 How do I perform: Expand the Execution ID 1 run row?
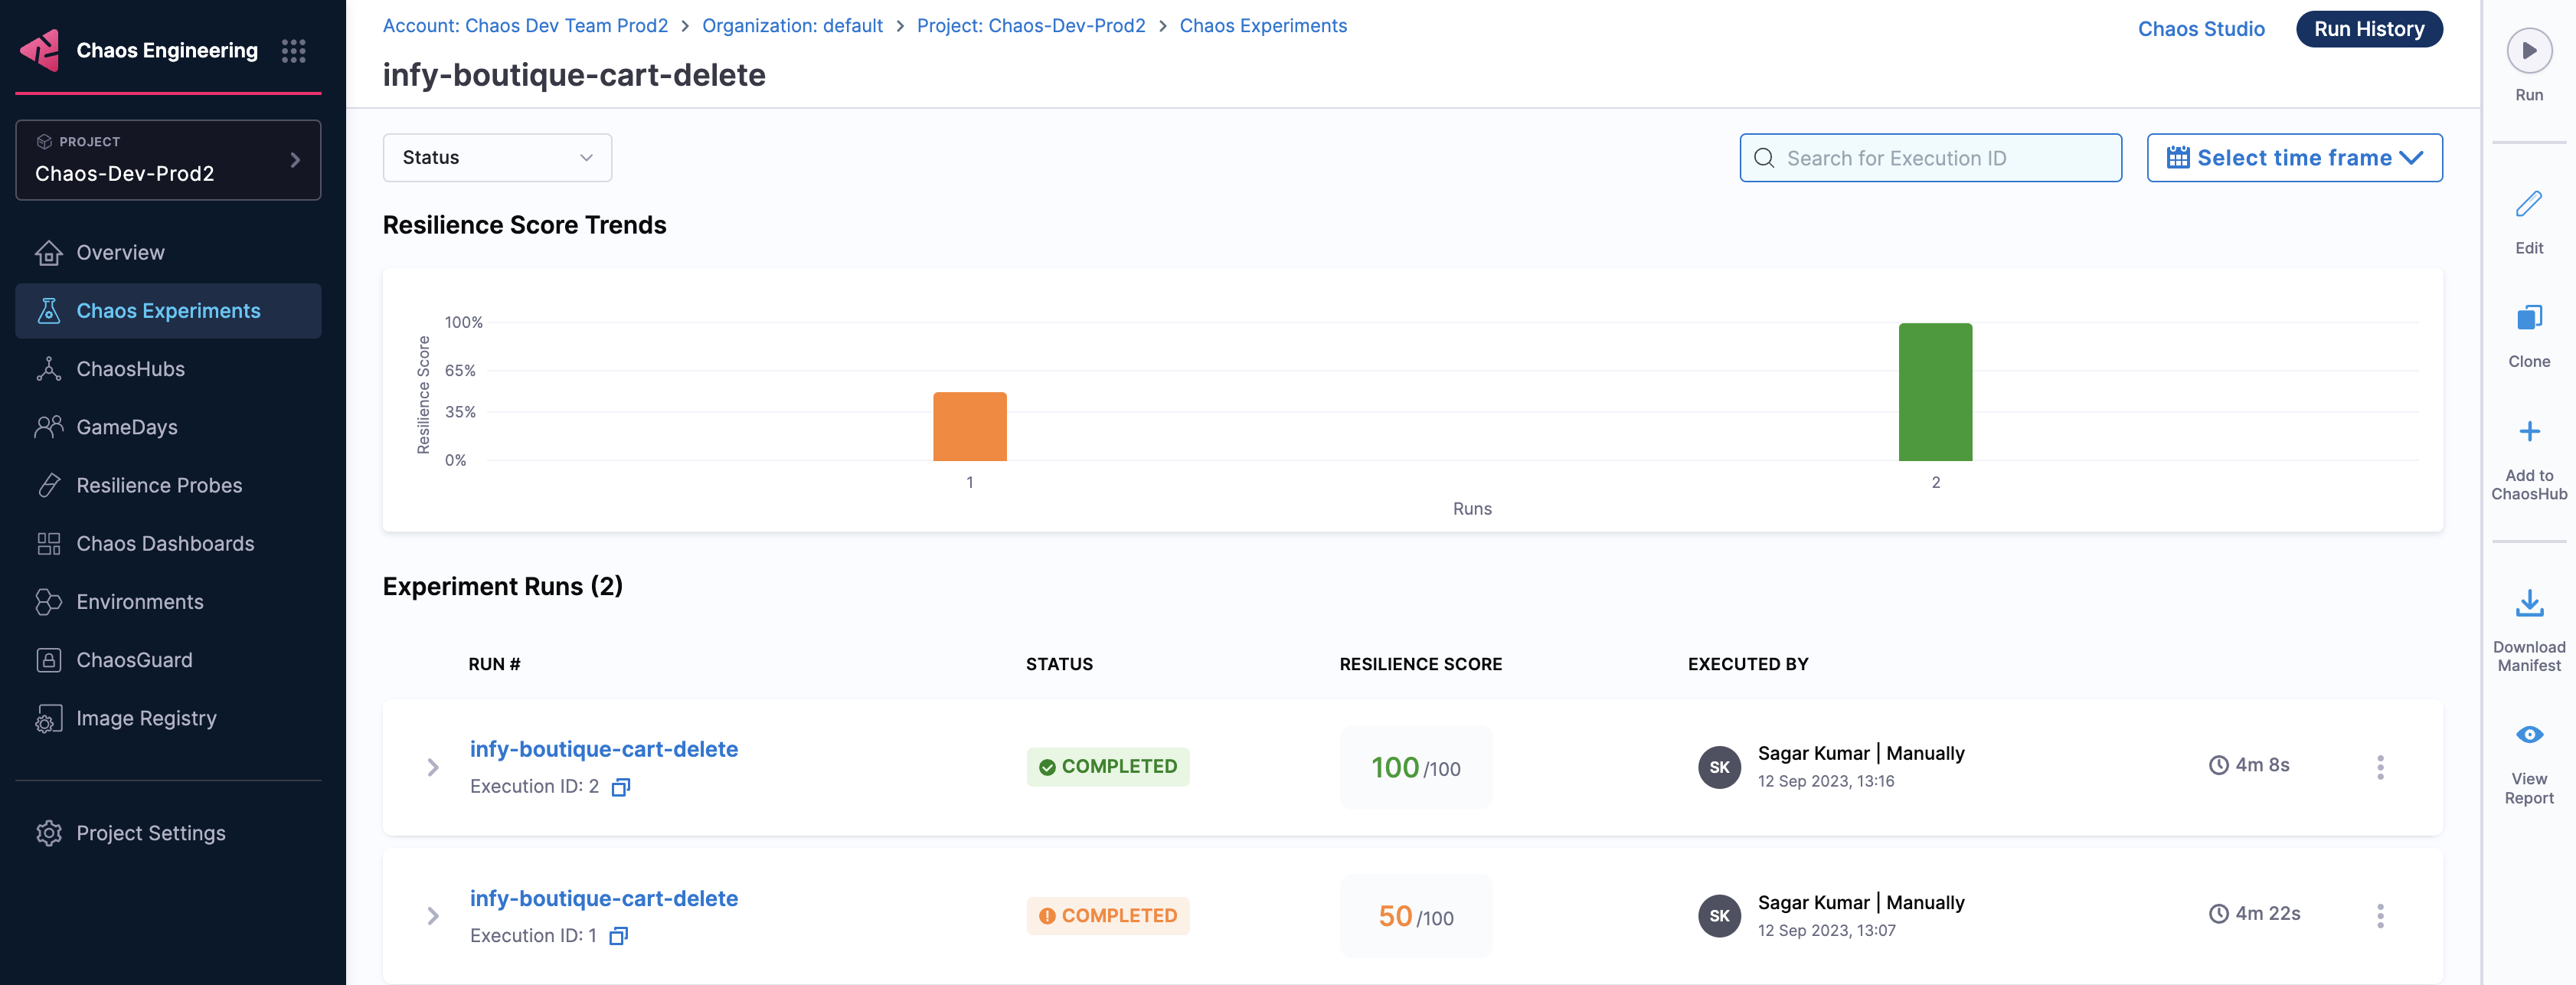click(x=433, y=916)
